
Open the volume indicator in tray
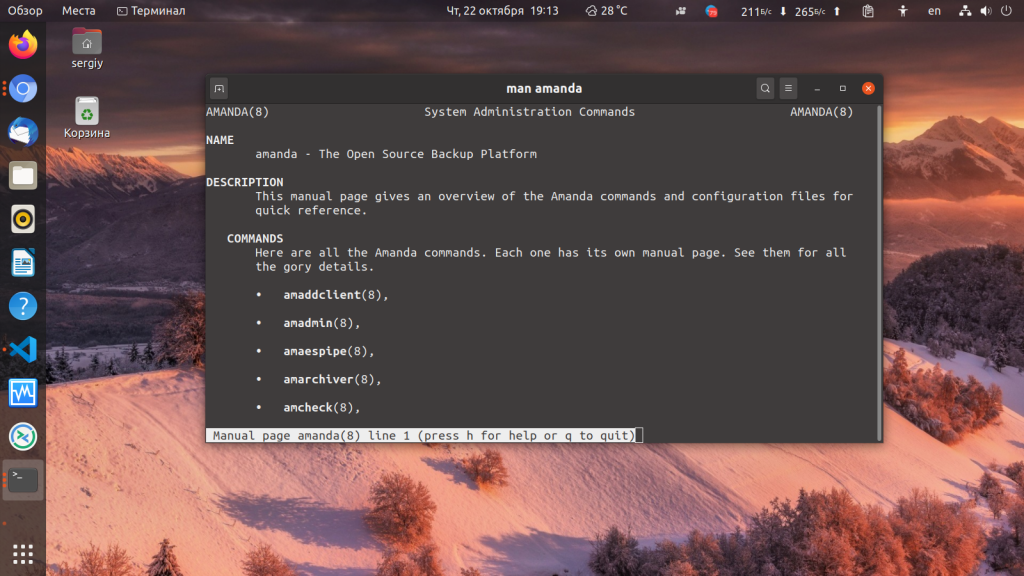click(x=986, y=10)
